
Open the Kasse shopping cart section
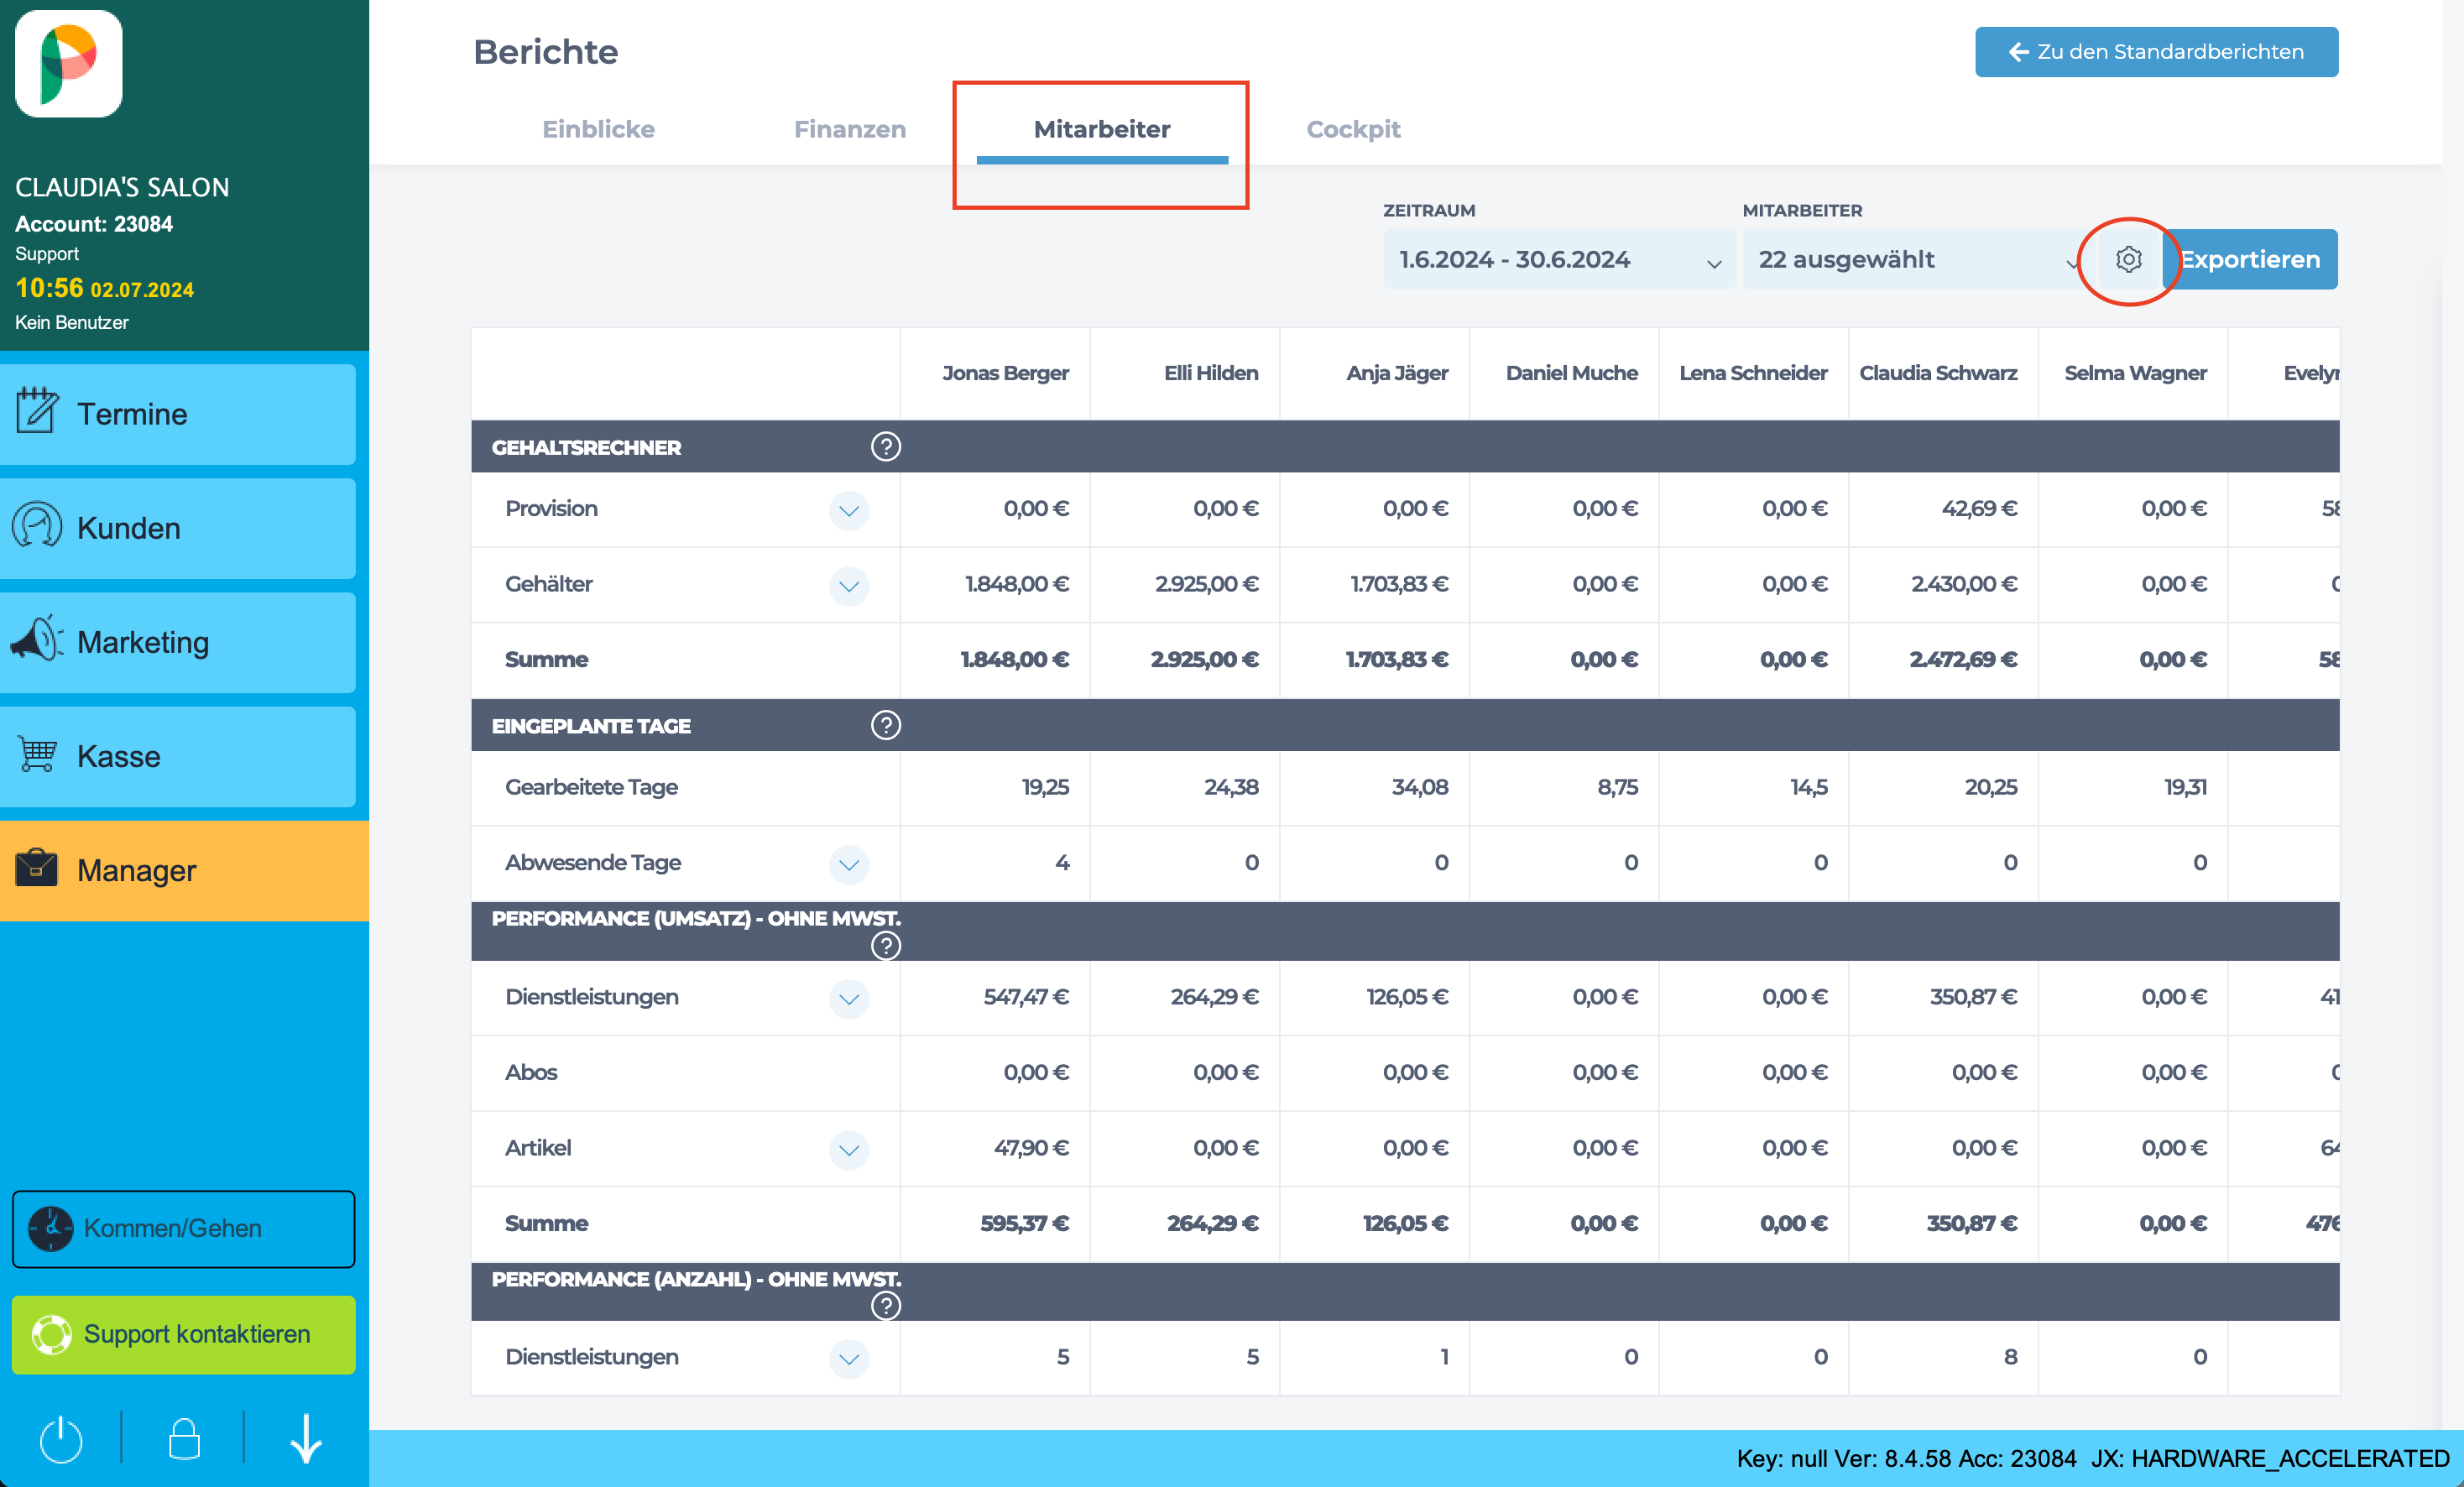coord(178,756)
